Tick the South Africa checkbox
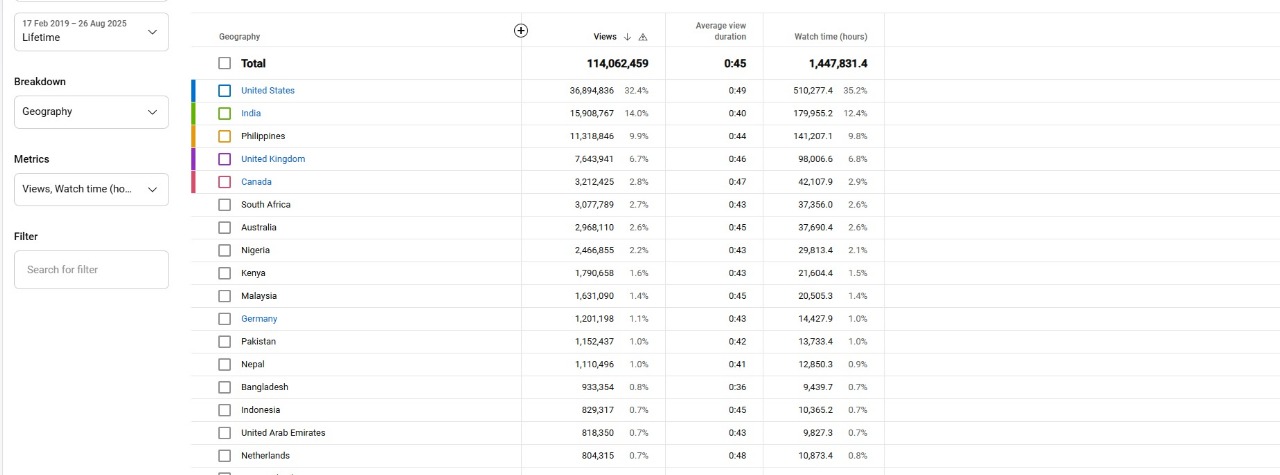Screen dimensions: 1280x475 [x=225, y=205]
